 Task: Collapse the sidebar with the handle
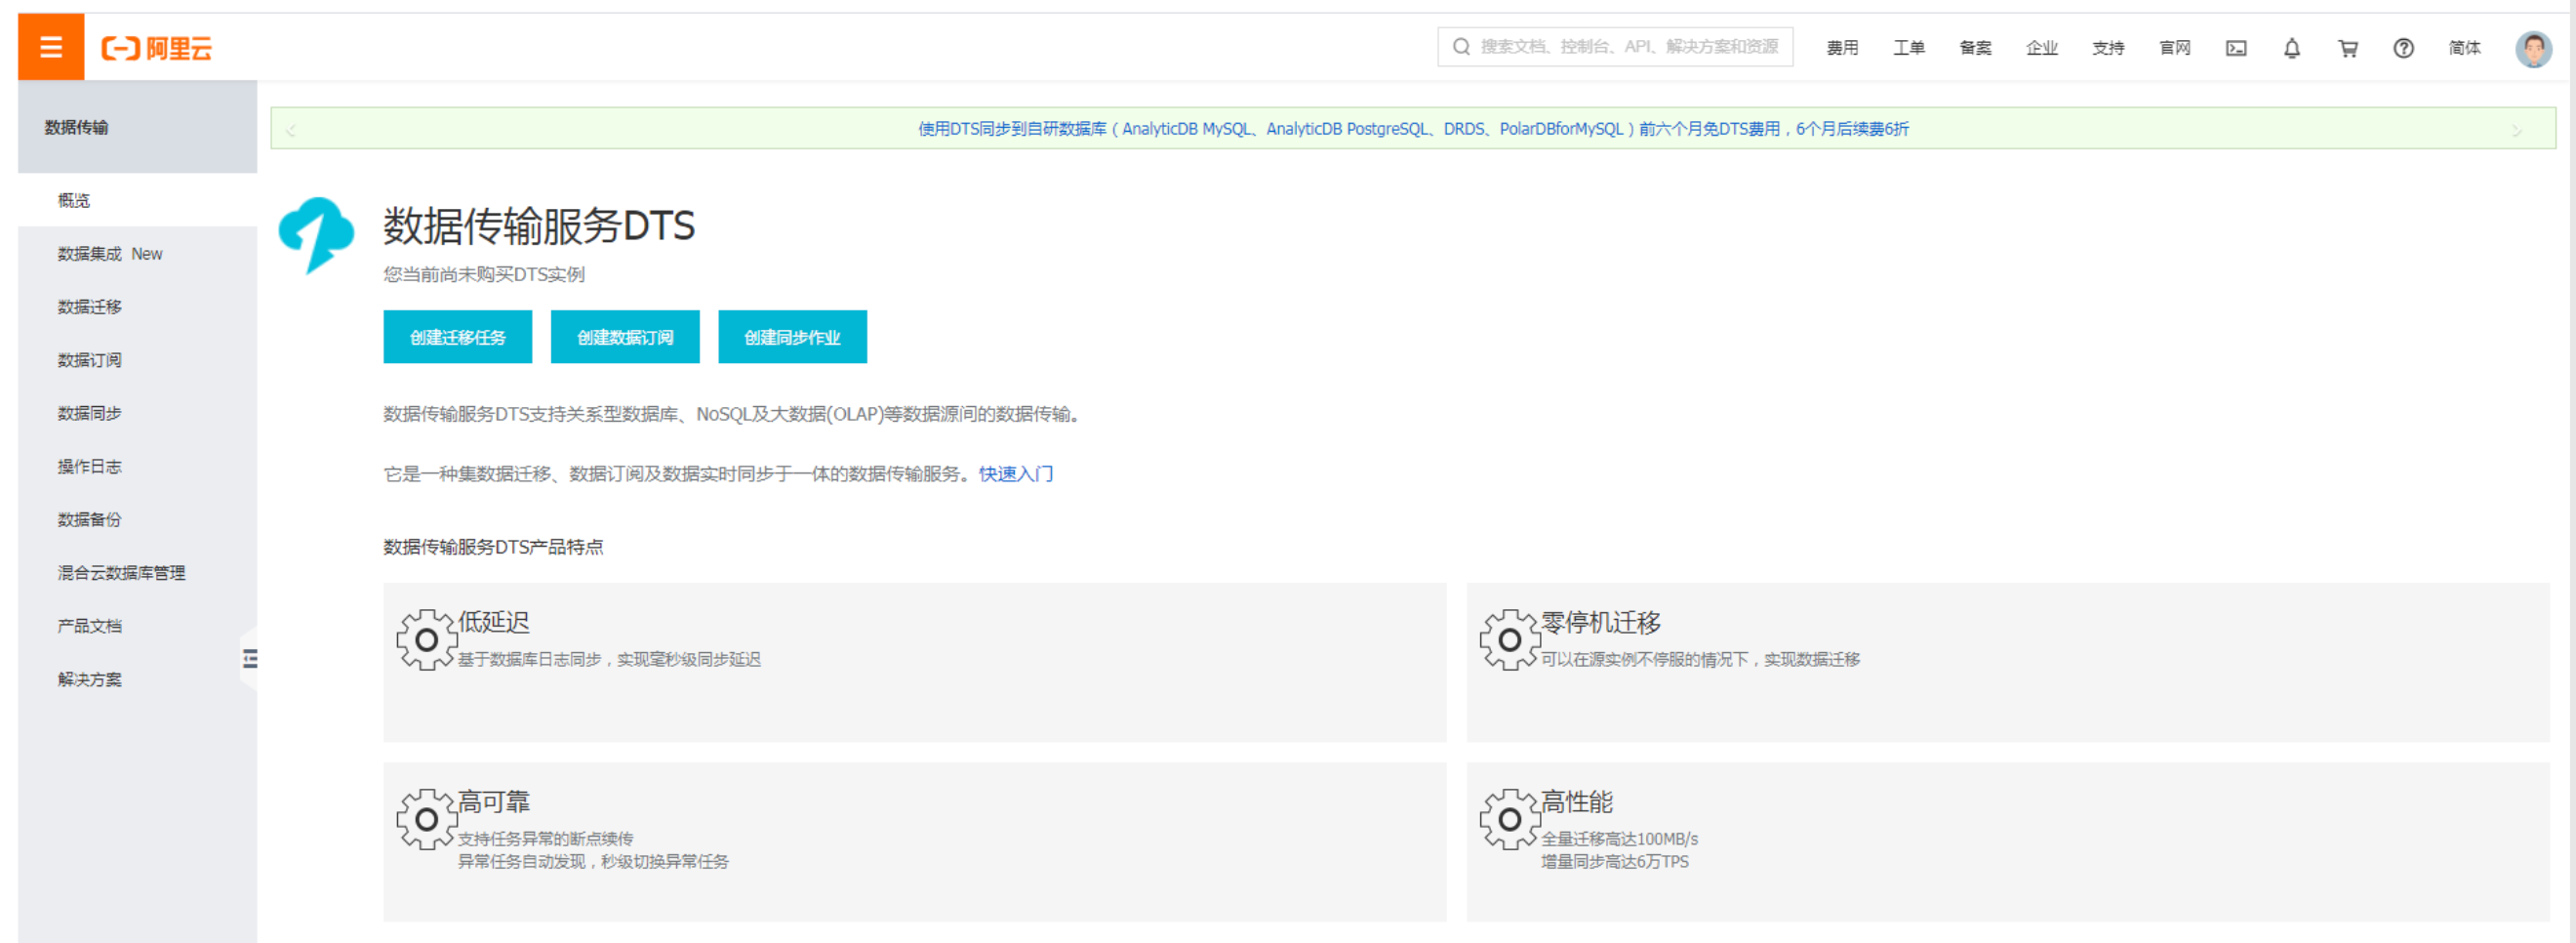(x=249, y=658)
